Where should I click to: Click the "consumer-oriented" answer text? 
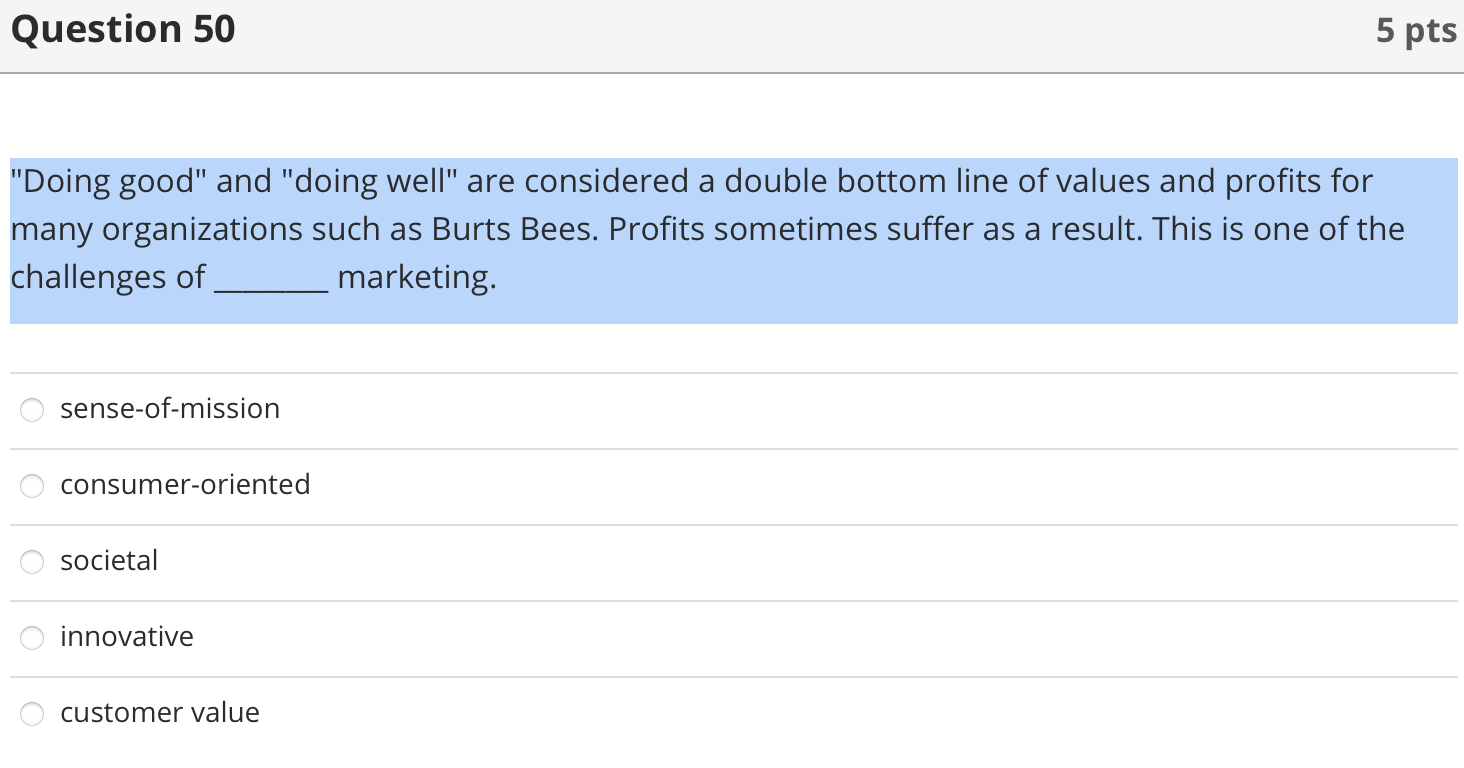click(x=185, y=485)
